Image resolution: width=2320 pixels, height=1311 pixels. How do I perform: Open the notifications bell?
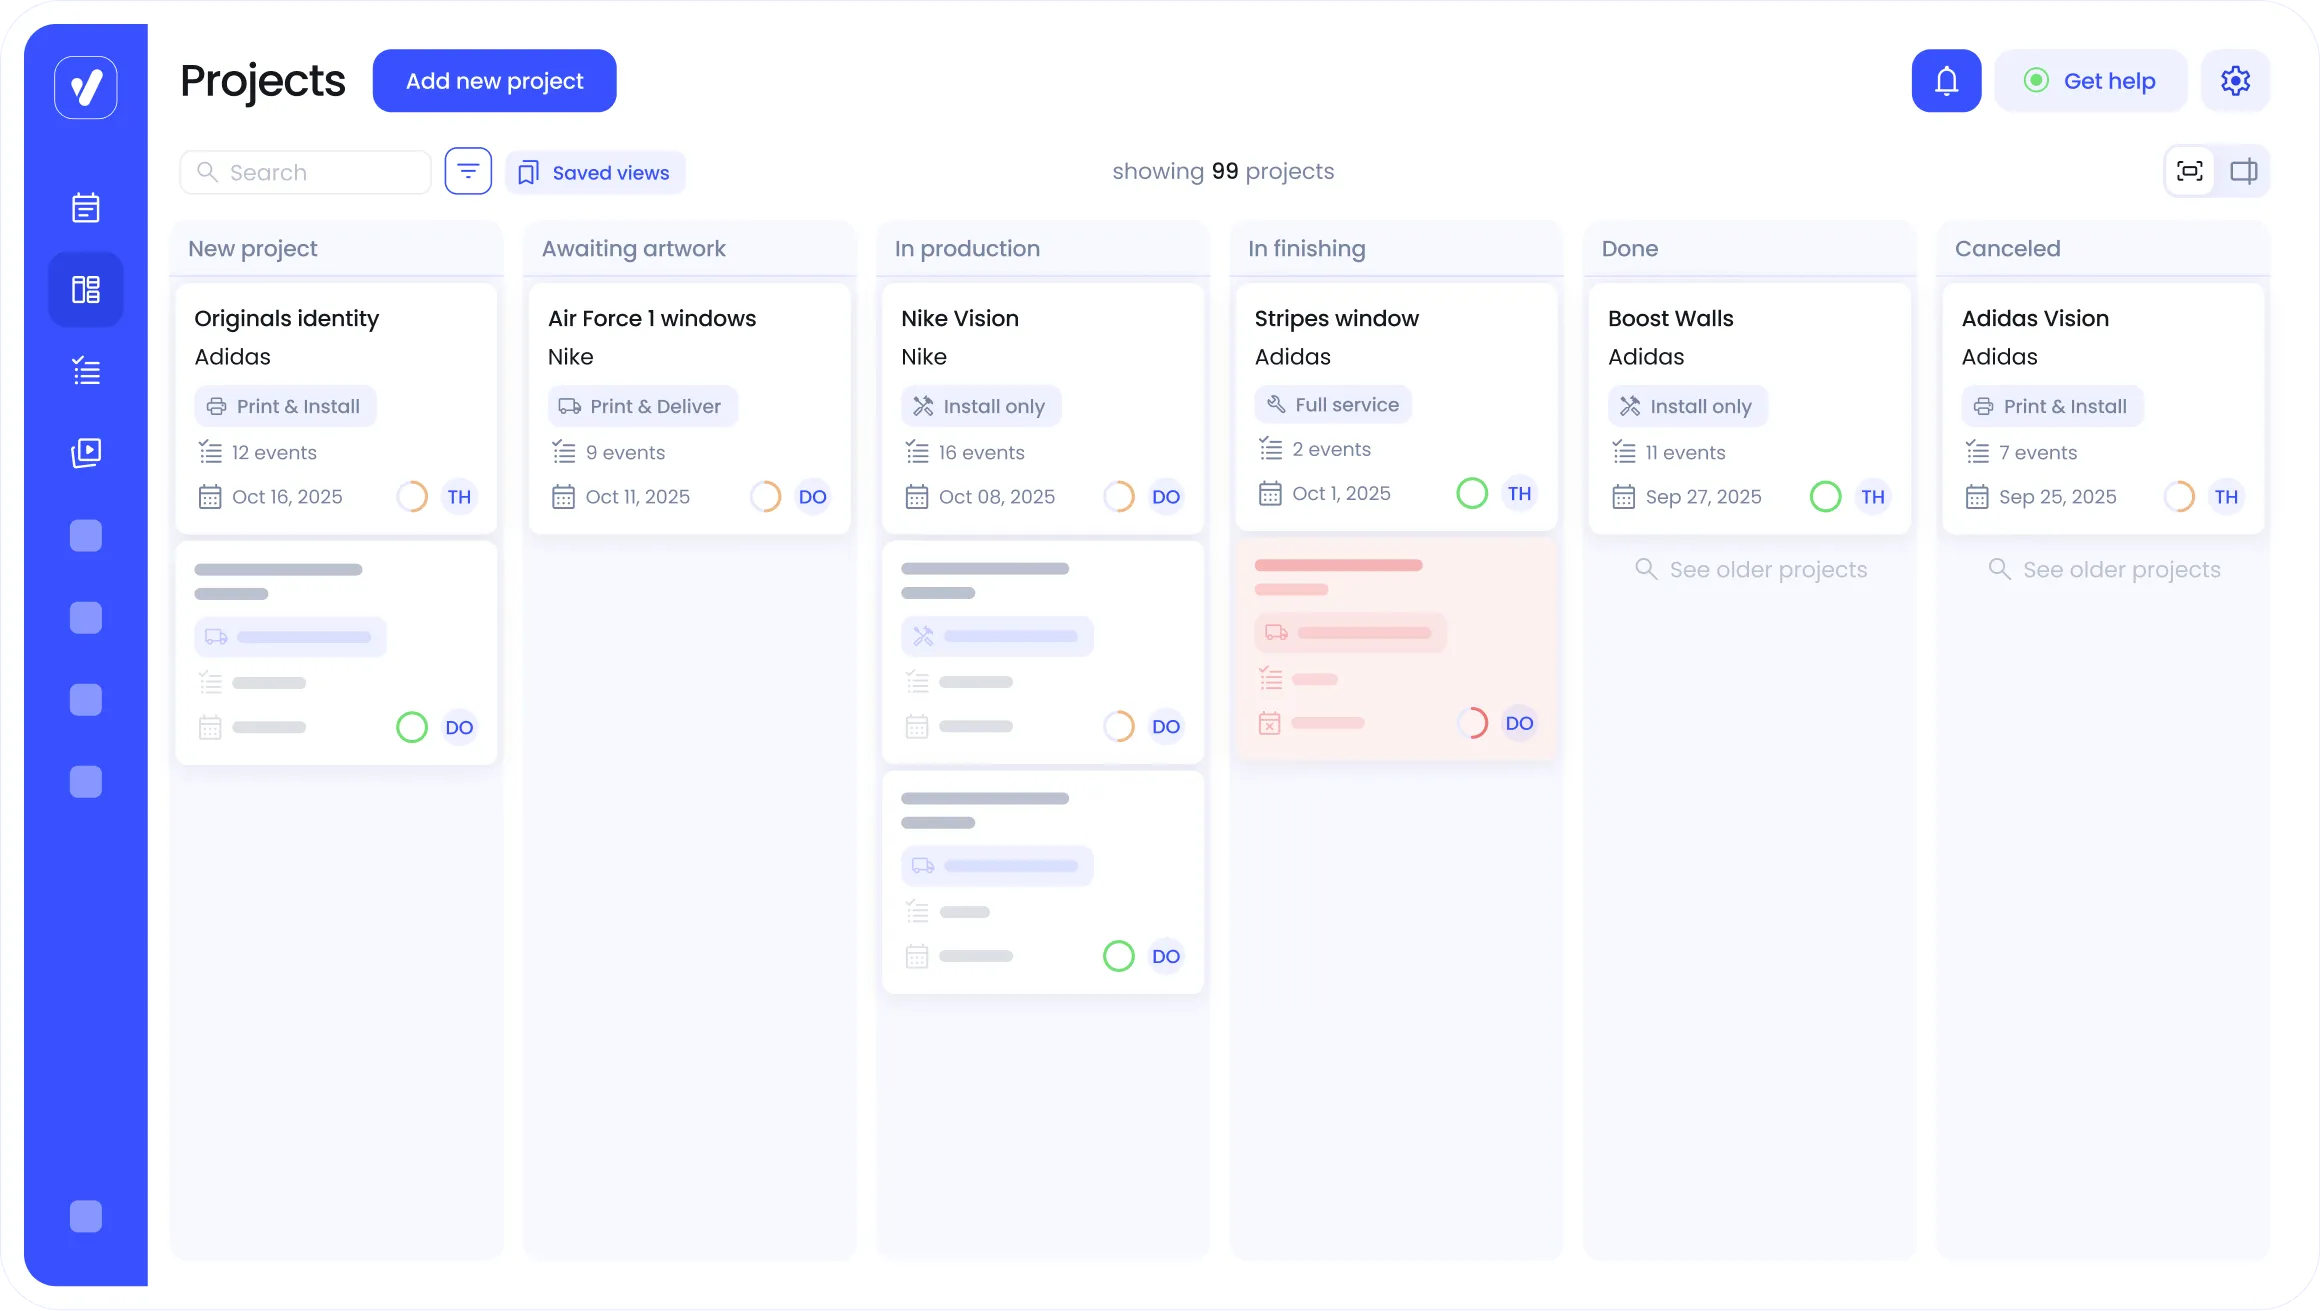point(1946,81)
